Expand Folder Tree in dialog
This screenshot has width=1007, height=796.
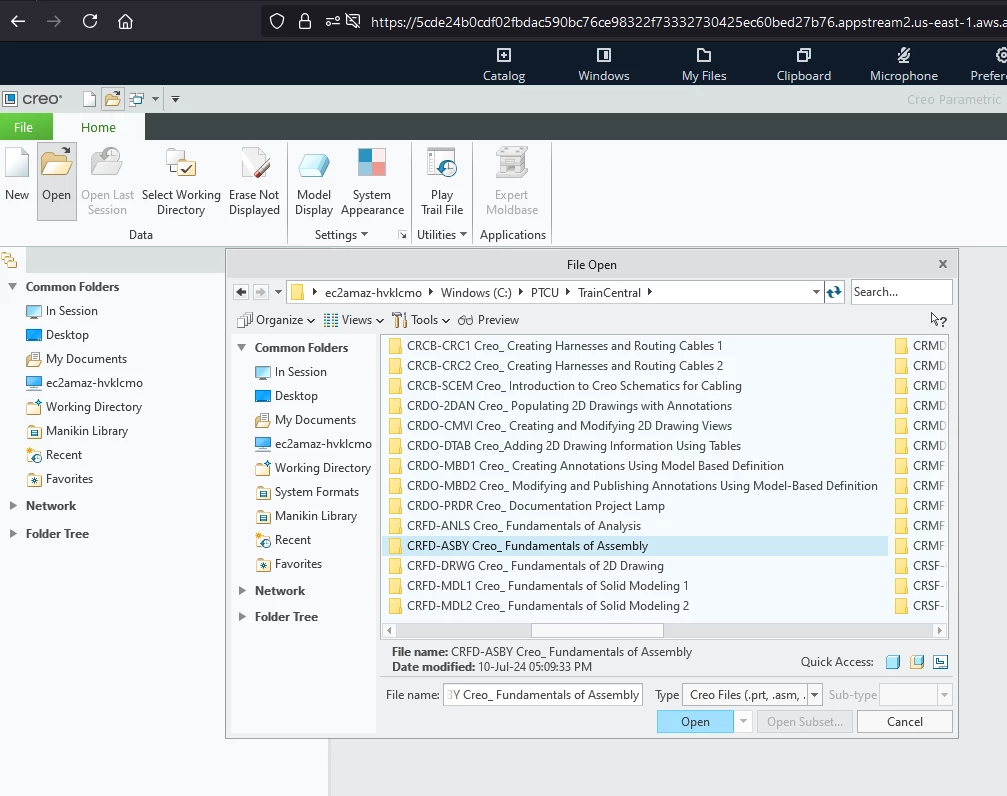tap(242, 617)
